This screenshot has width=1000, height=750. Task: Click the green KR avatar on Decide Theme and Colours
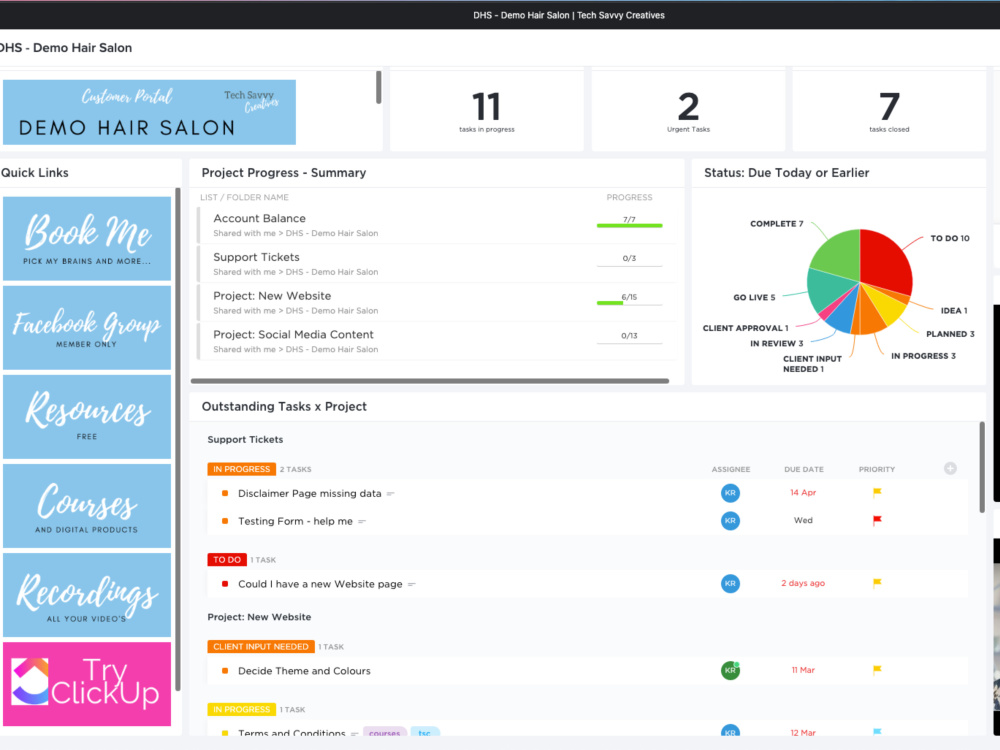(x=730, y=670)
